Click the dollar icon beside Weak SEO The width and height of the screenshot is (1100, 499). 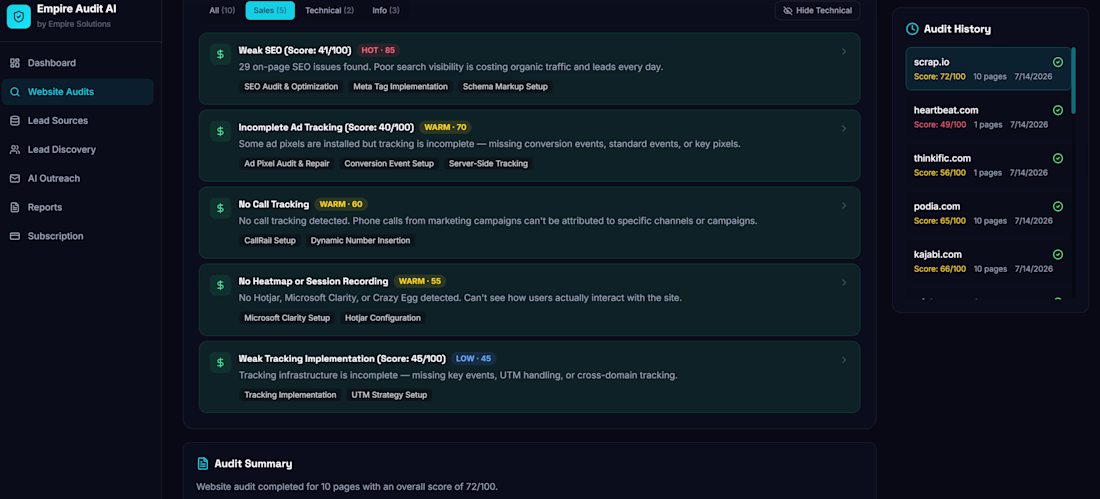pyautogui.click(x=220, y=53)
